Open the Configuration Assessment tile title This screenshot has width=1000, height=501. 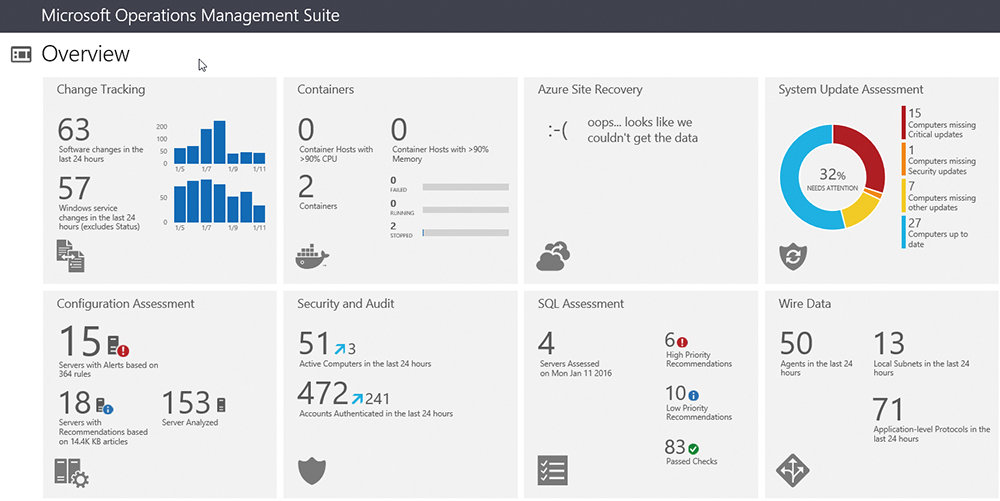[126, 304]
